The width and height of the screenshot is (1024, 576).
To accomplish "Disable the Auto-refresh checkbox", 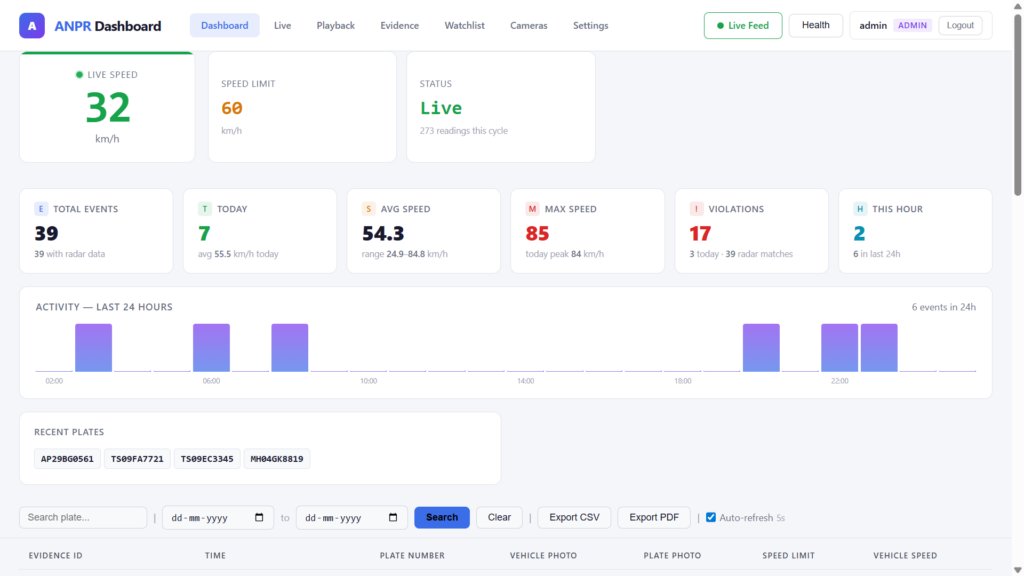I will pyautogui.click(x=711, y=517).
